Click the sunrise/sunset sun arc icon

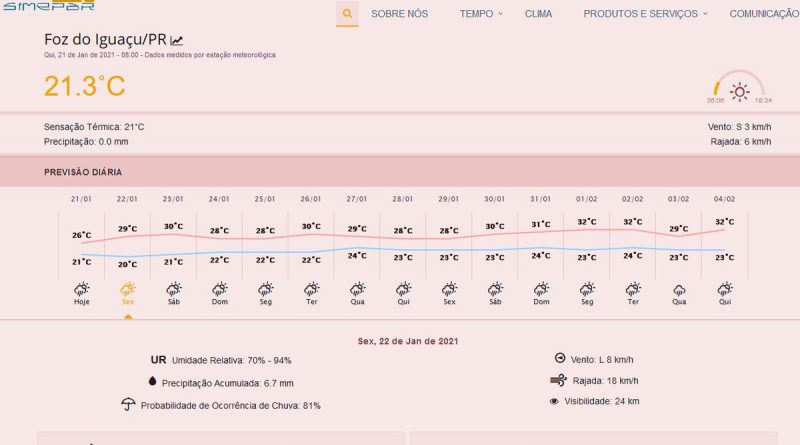pos(739,92)
